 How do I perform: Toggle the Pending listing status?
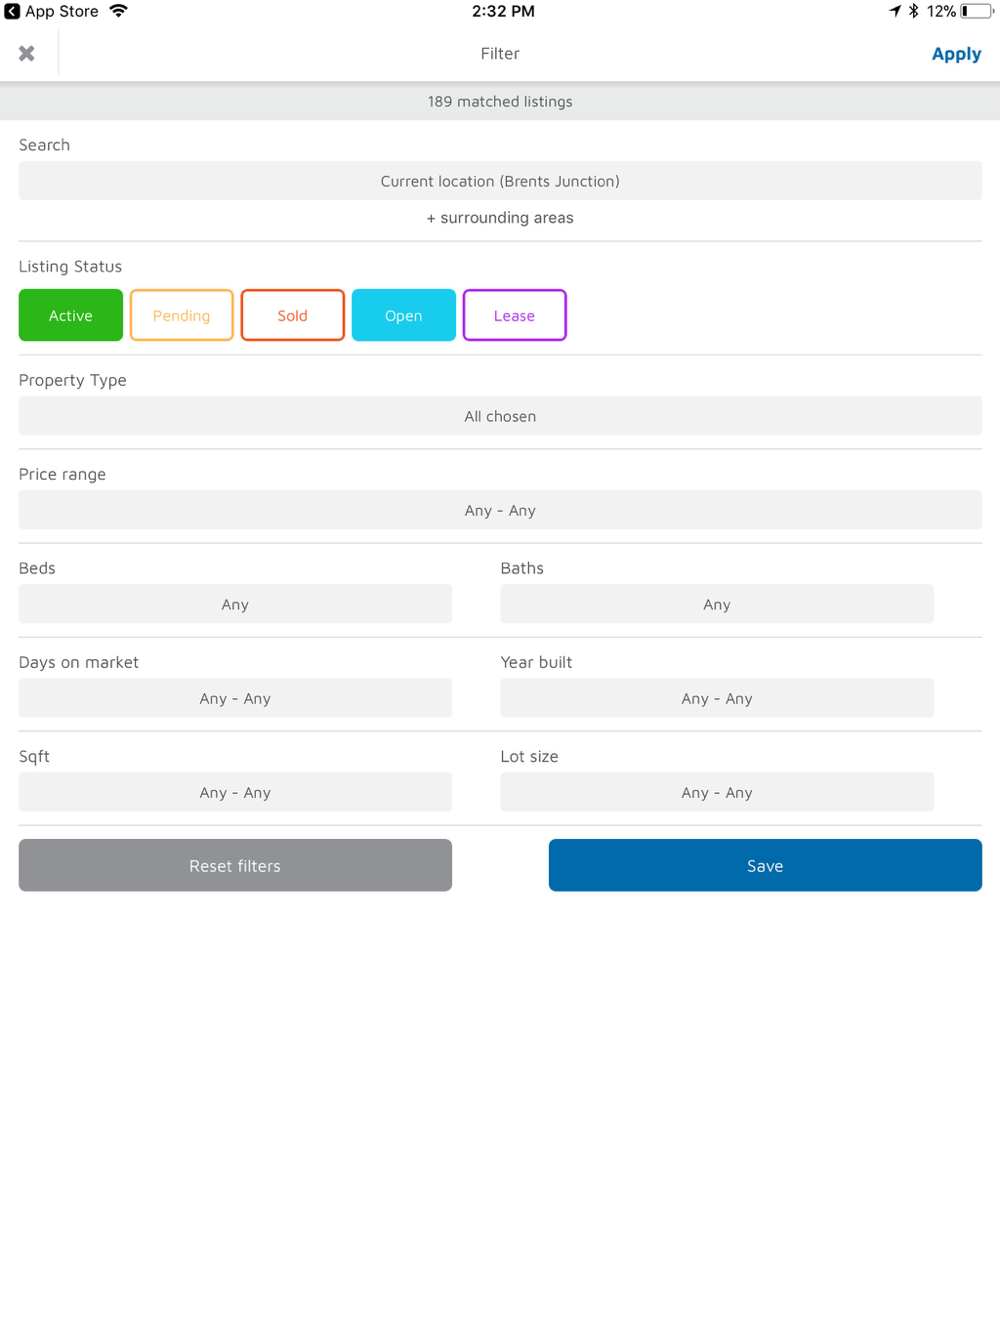(x=182, y=315)
